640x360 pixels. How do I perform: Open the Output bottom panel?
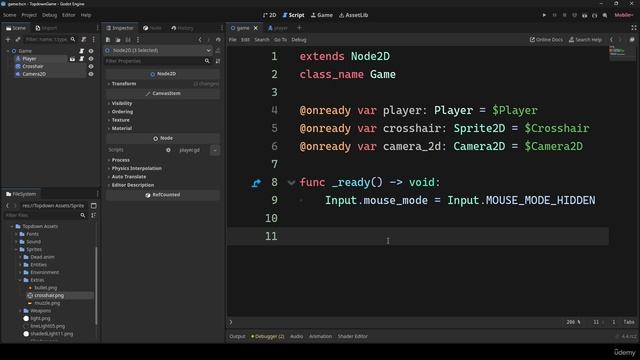point(237,336)
